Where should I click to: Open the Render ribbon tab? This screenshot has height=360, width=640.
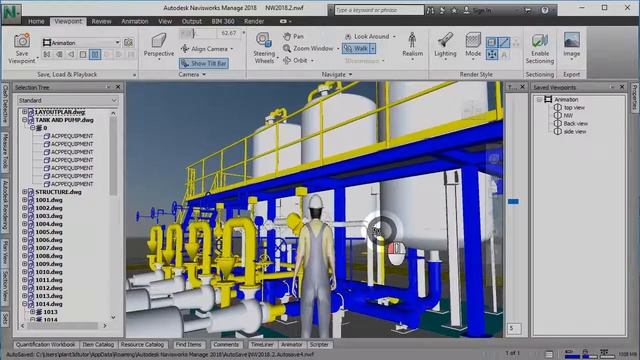coord(254,21)
